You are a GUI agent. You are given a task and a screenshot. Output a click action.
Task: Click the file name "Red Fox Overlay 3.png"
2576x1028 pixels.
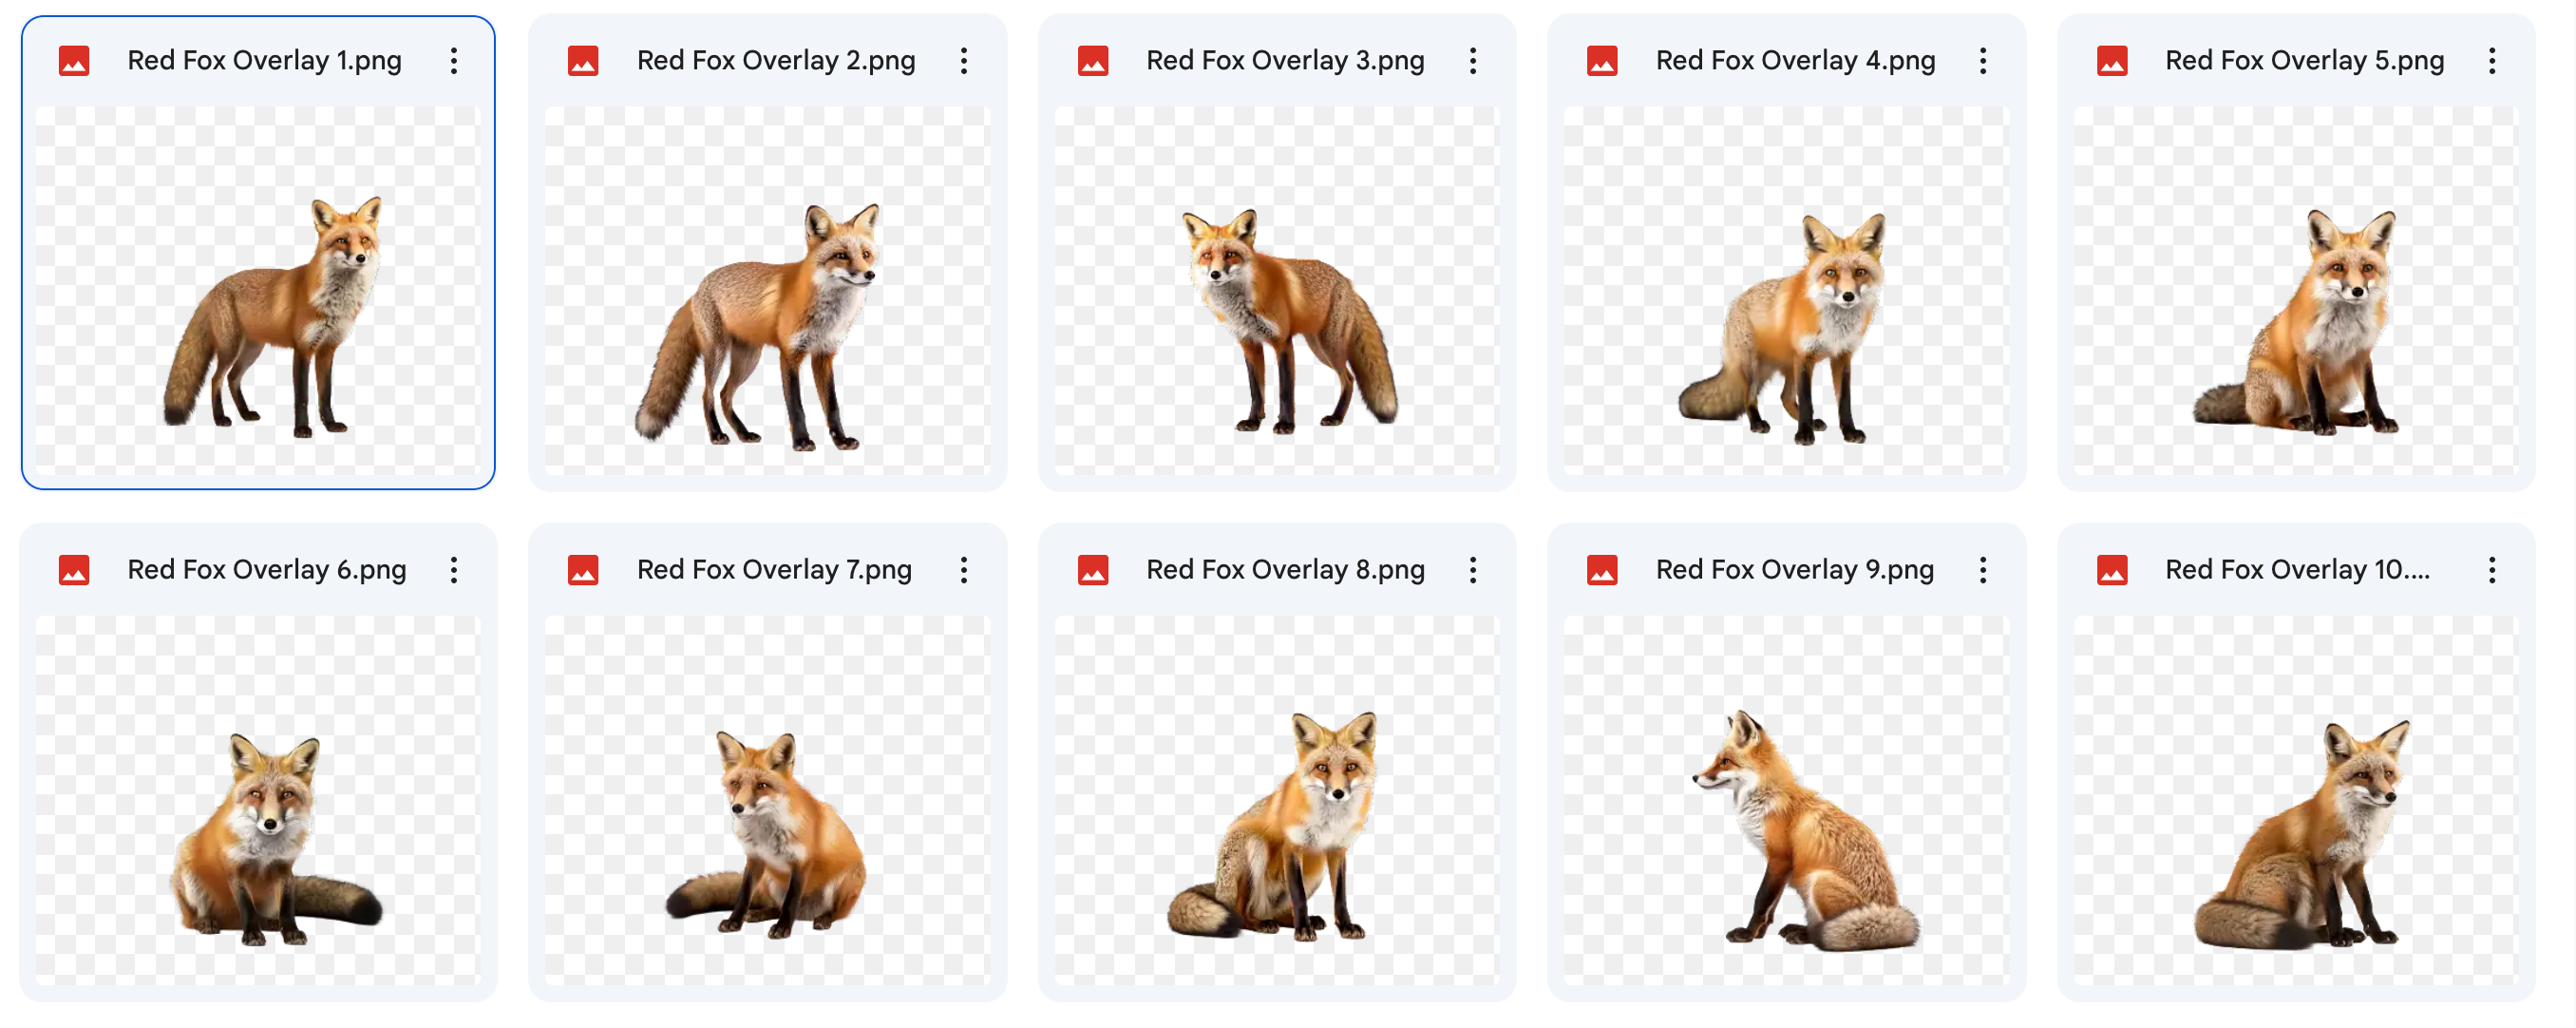point(1285,61)
